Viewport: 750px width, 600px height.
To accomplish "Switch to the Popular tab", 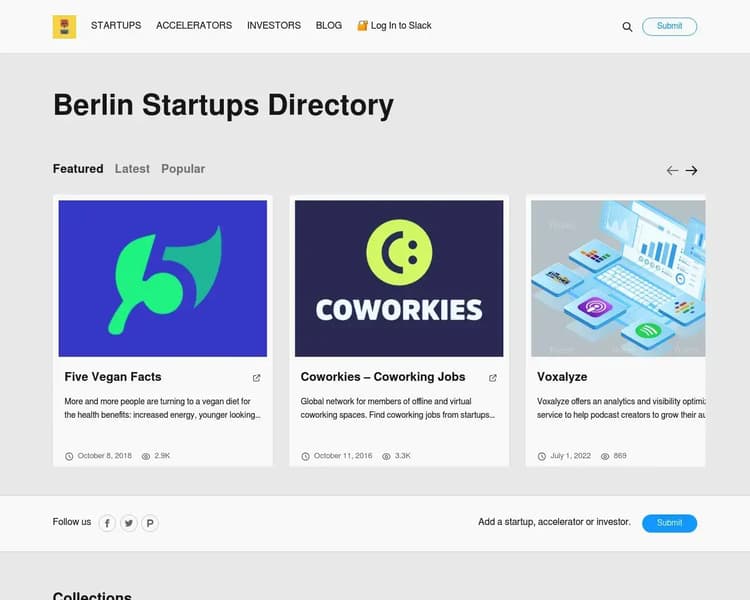I will coord(183,169).
